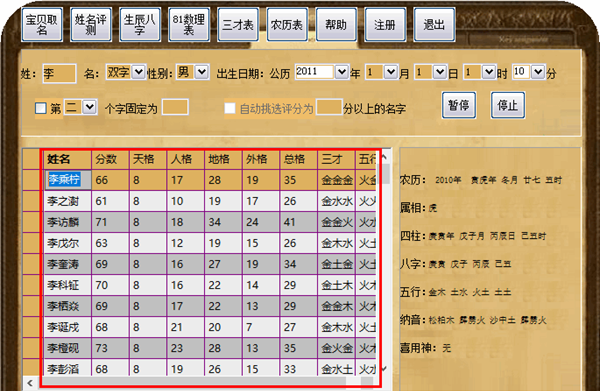The image size is (600, 391).
Task: Click the 姓名 column header
Action: 68,159
